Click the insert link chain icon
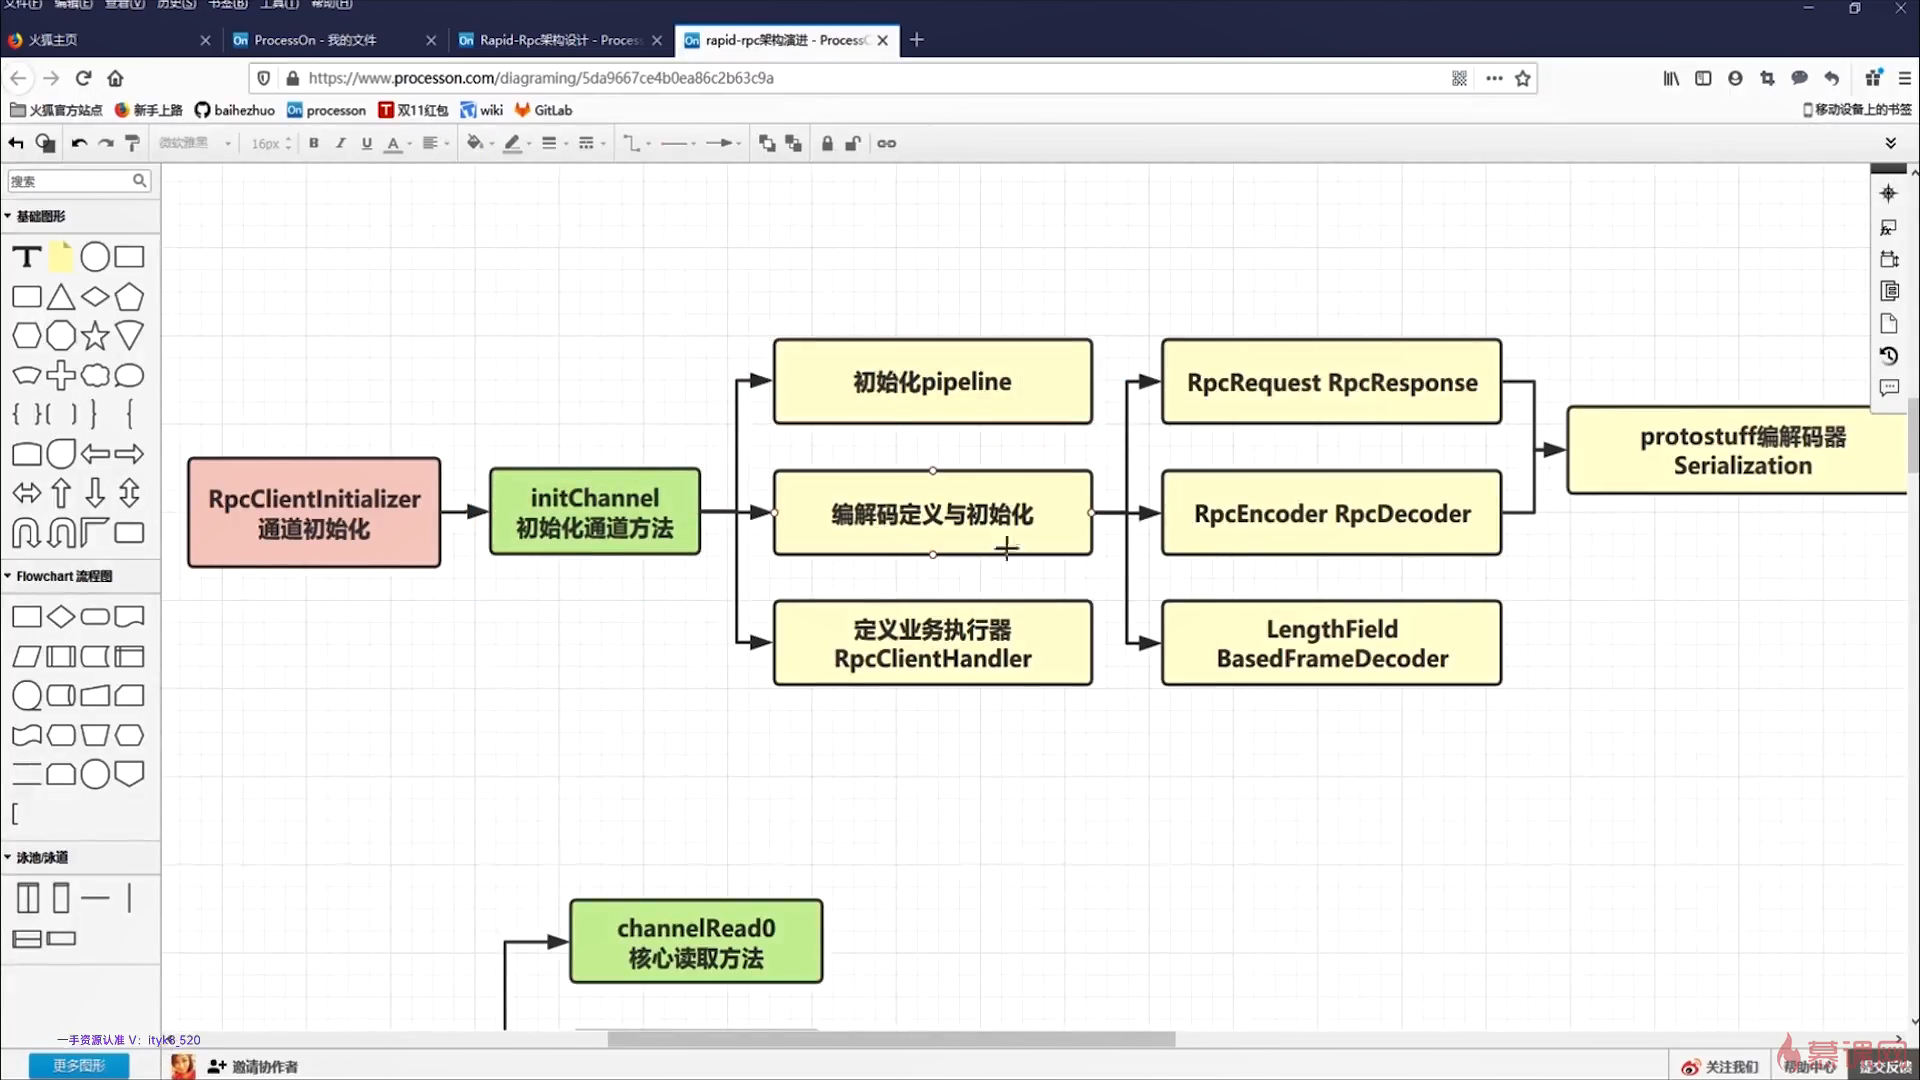The width and height of the screenshot is (1920, 1080). pyautogui.click(x=886, y=143)
